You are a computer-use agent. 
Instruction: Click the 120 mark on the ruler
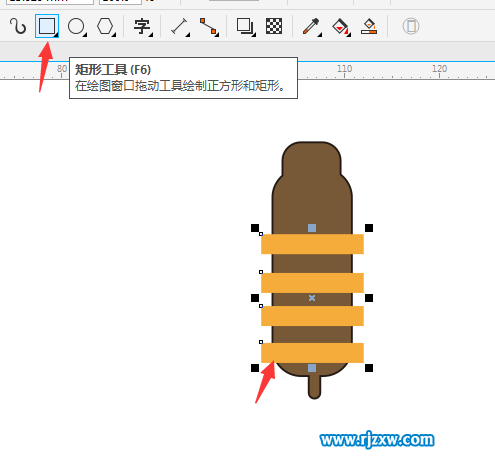439,69
